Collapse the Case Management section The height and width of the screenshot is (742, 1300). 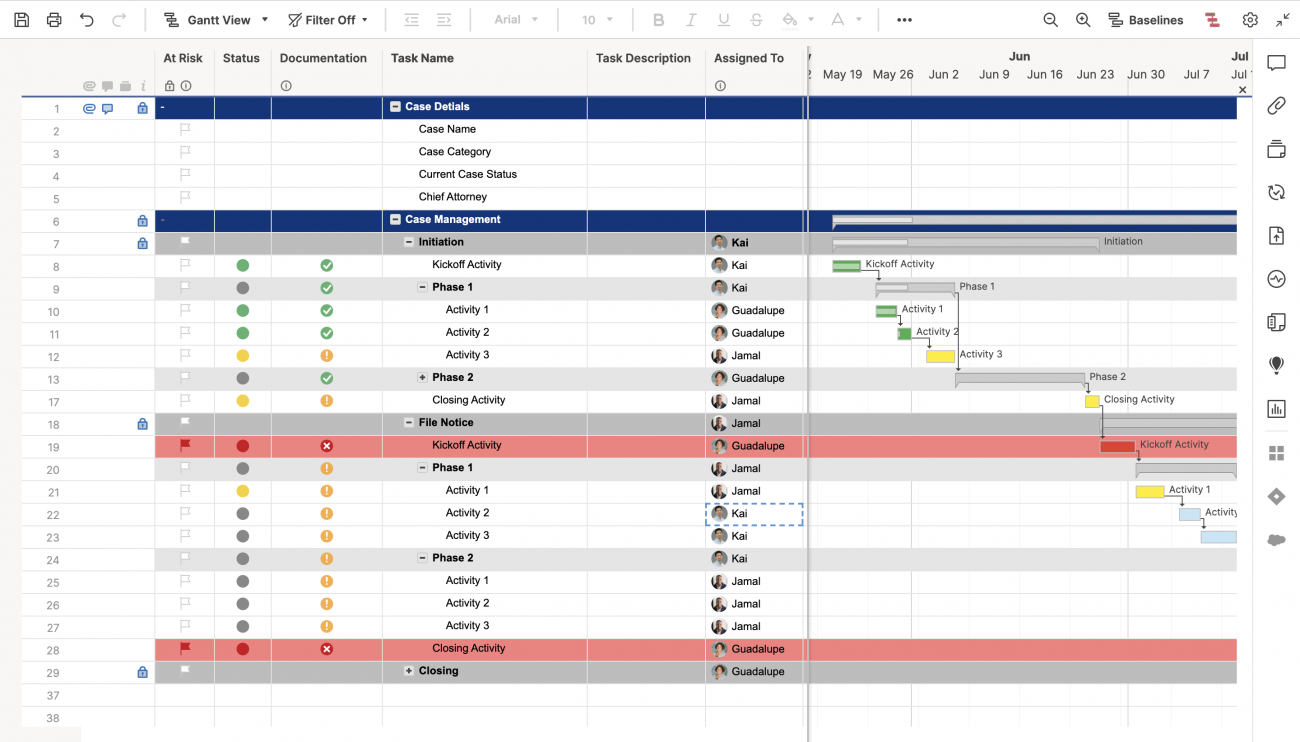tap(396, 220)
